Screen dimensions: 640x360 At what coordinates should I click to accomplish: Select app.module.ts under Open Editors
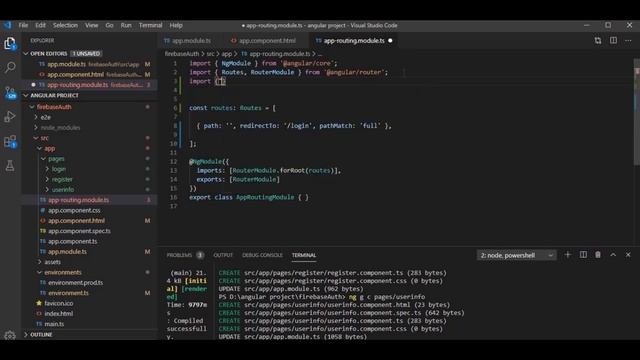[x=89, y=64]
